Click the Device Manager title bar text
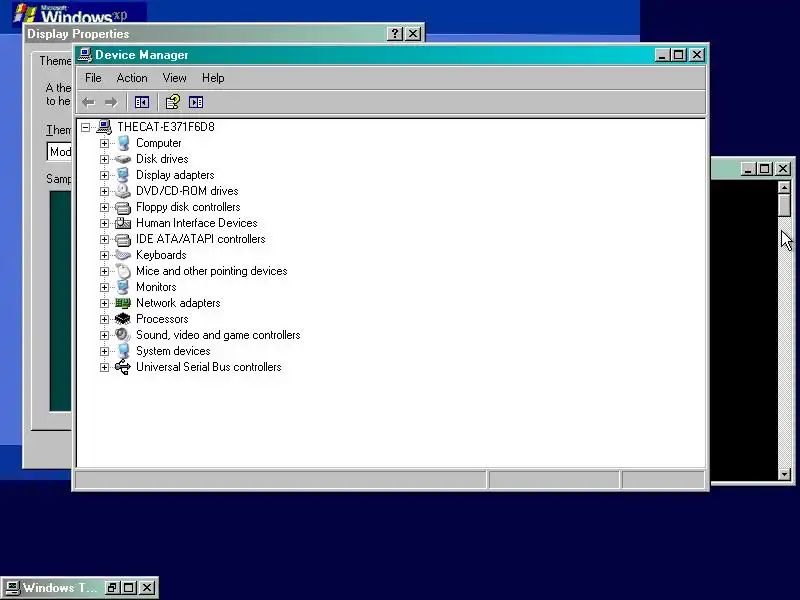Image resolution: width=800 pixels, height=600 pixels. pyautogui.click(x=141, y=55)
